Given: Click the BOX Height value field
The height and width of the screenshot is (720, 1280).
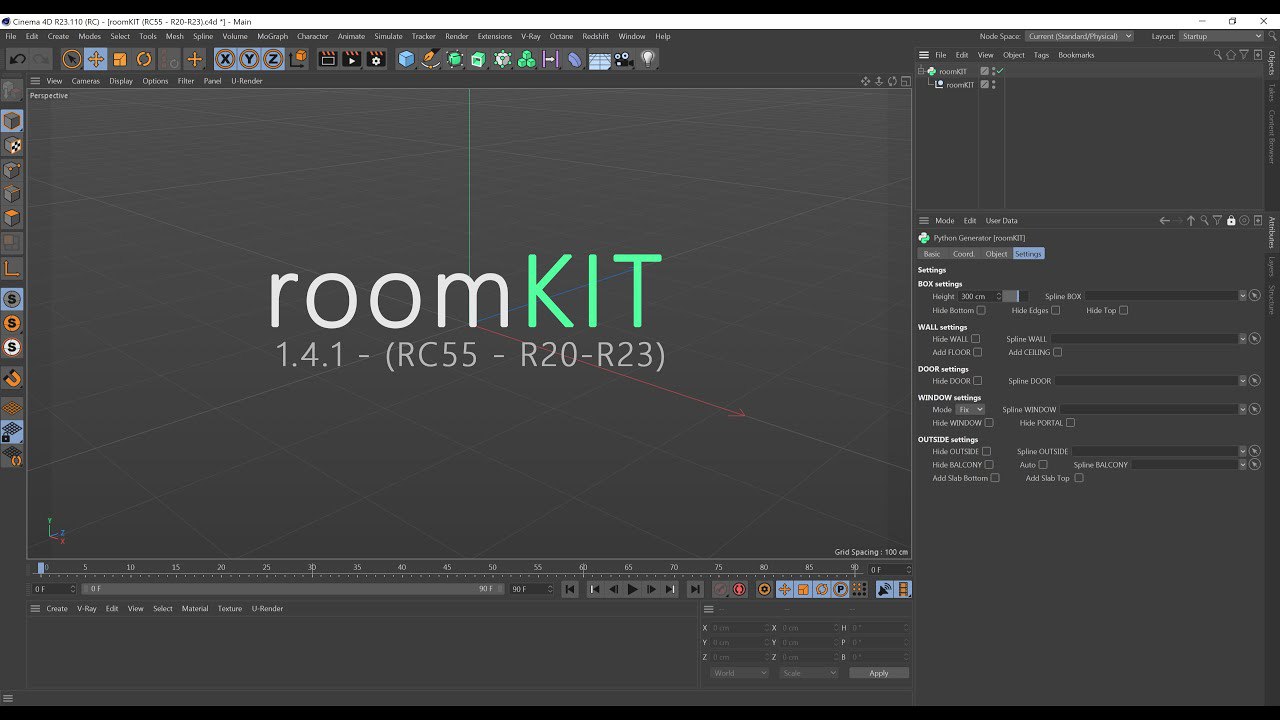Looking at the screenshot, I should (x=977, y=296).
